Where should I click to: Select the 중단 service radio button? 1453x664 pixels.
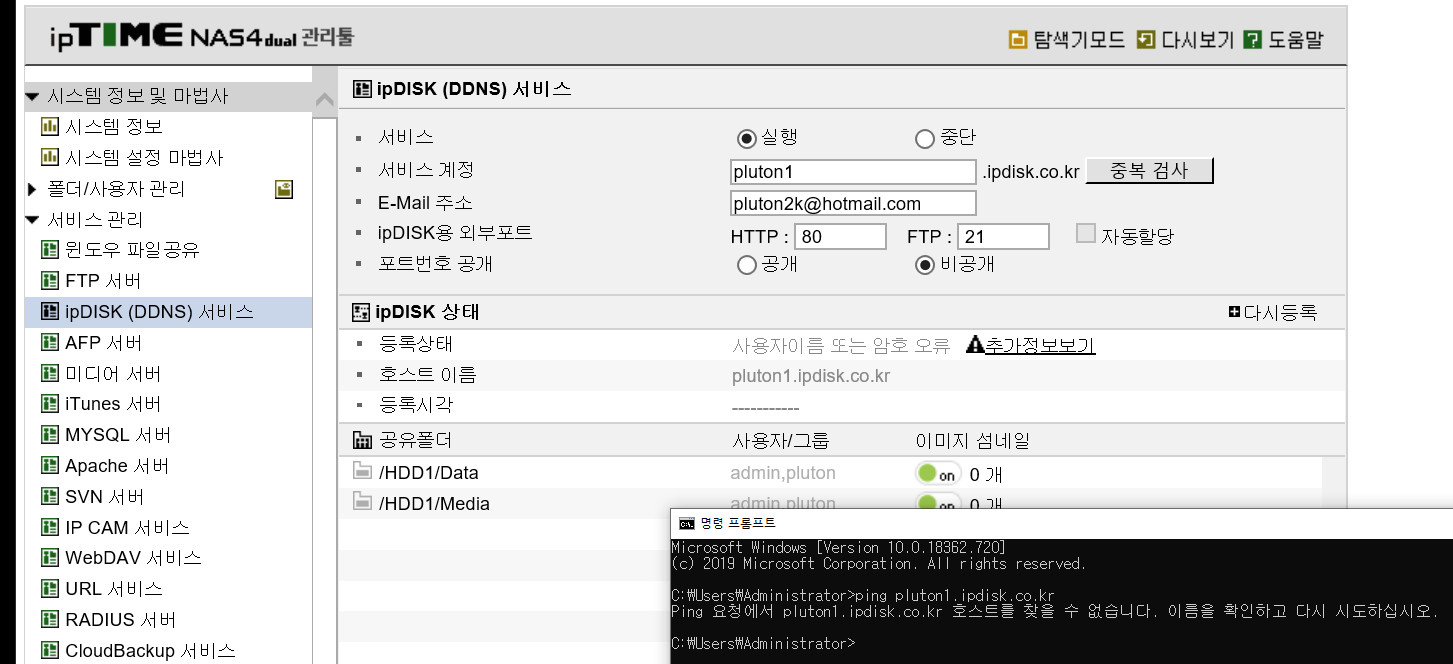coord(925,139)
